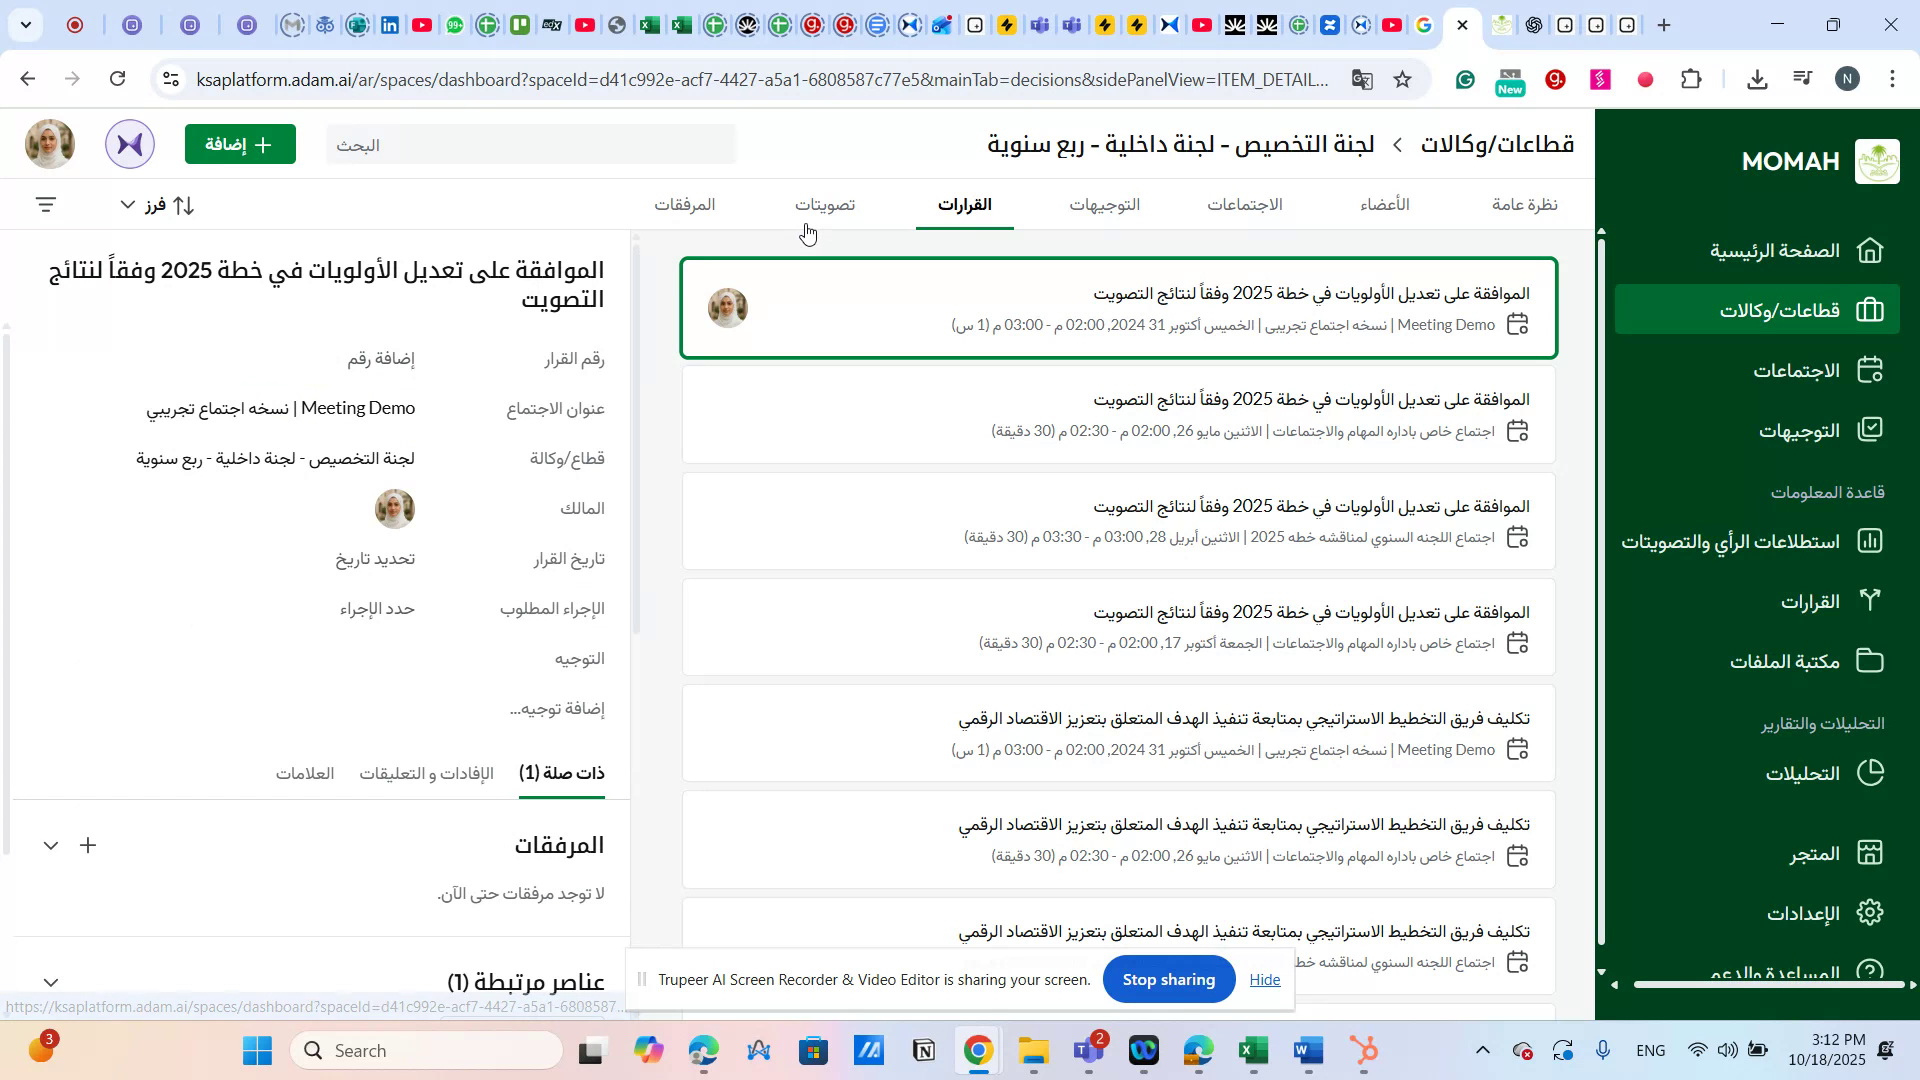1920x1080 pixels.
Task: Click the الصفحة الرئيسية home icon
Action: click(x=1869, y=251)
